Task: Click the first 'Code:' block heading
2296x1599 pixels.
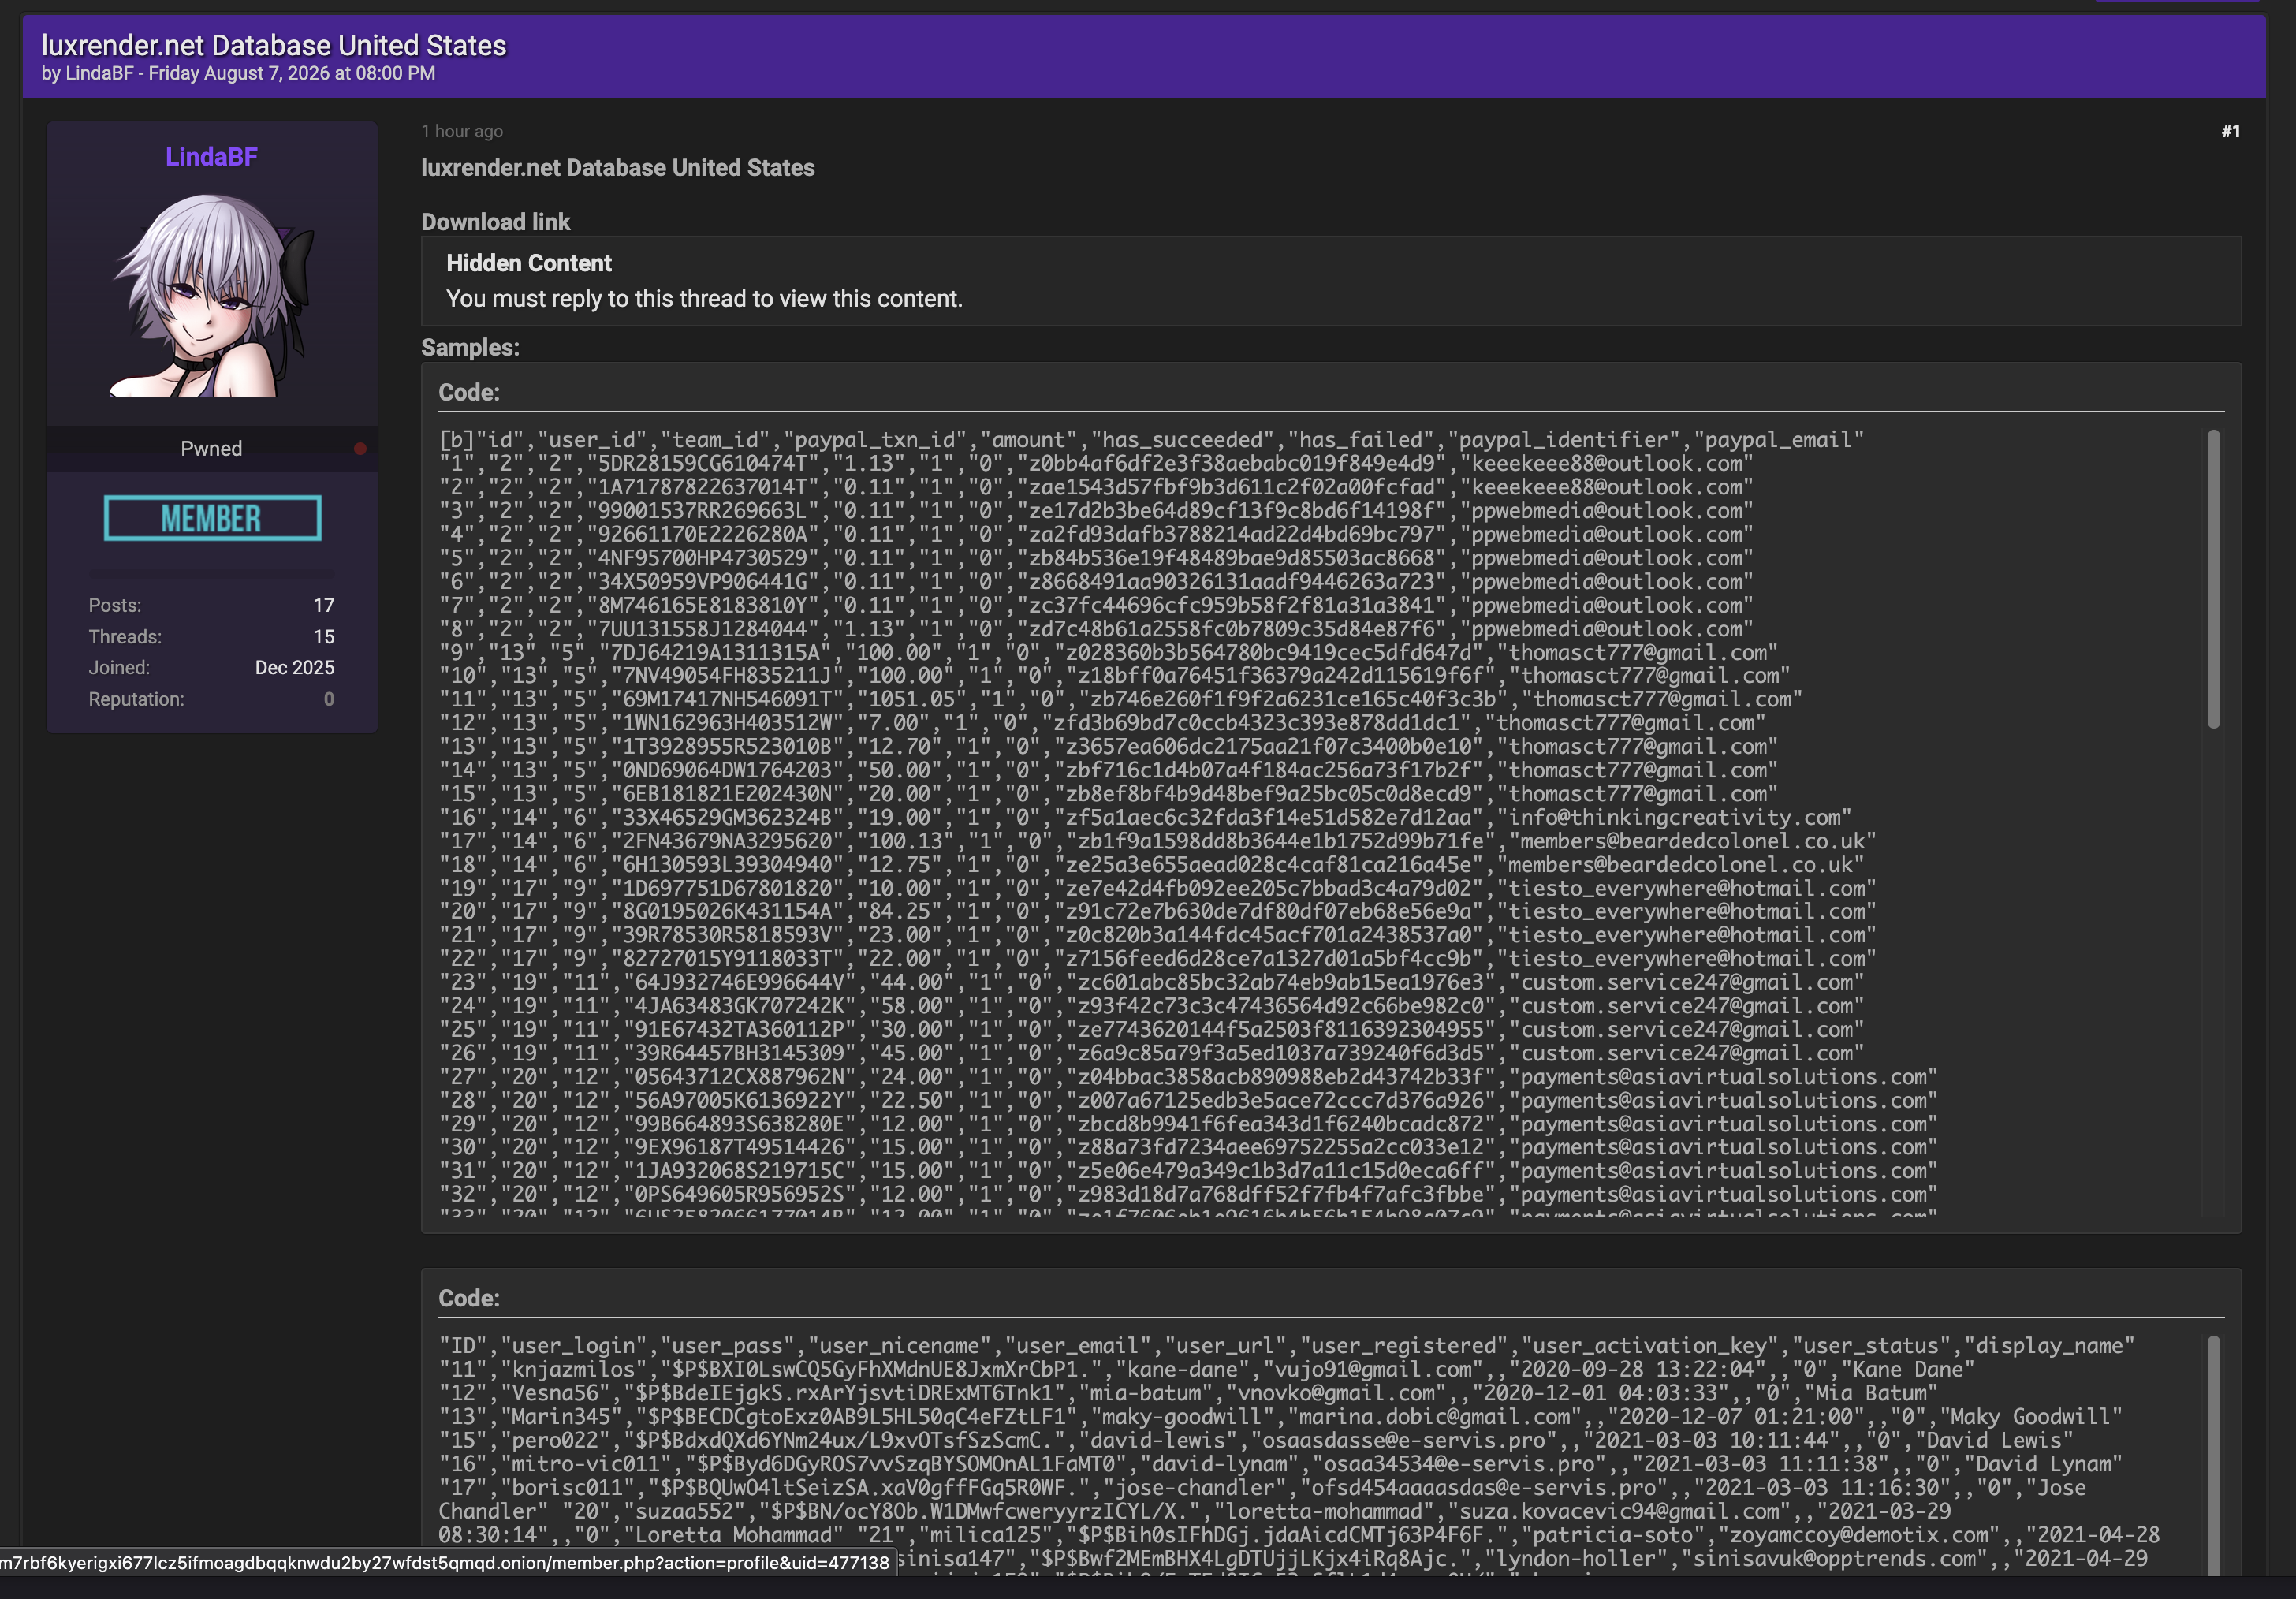Action: coord(469,392)
